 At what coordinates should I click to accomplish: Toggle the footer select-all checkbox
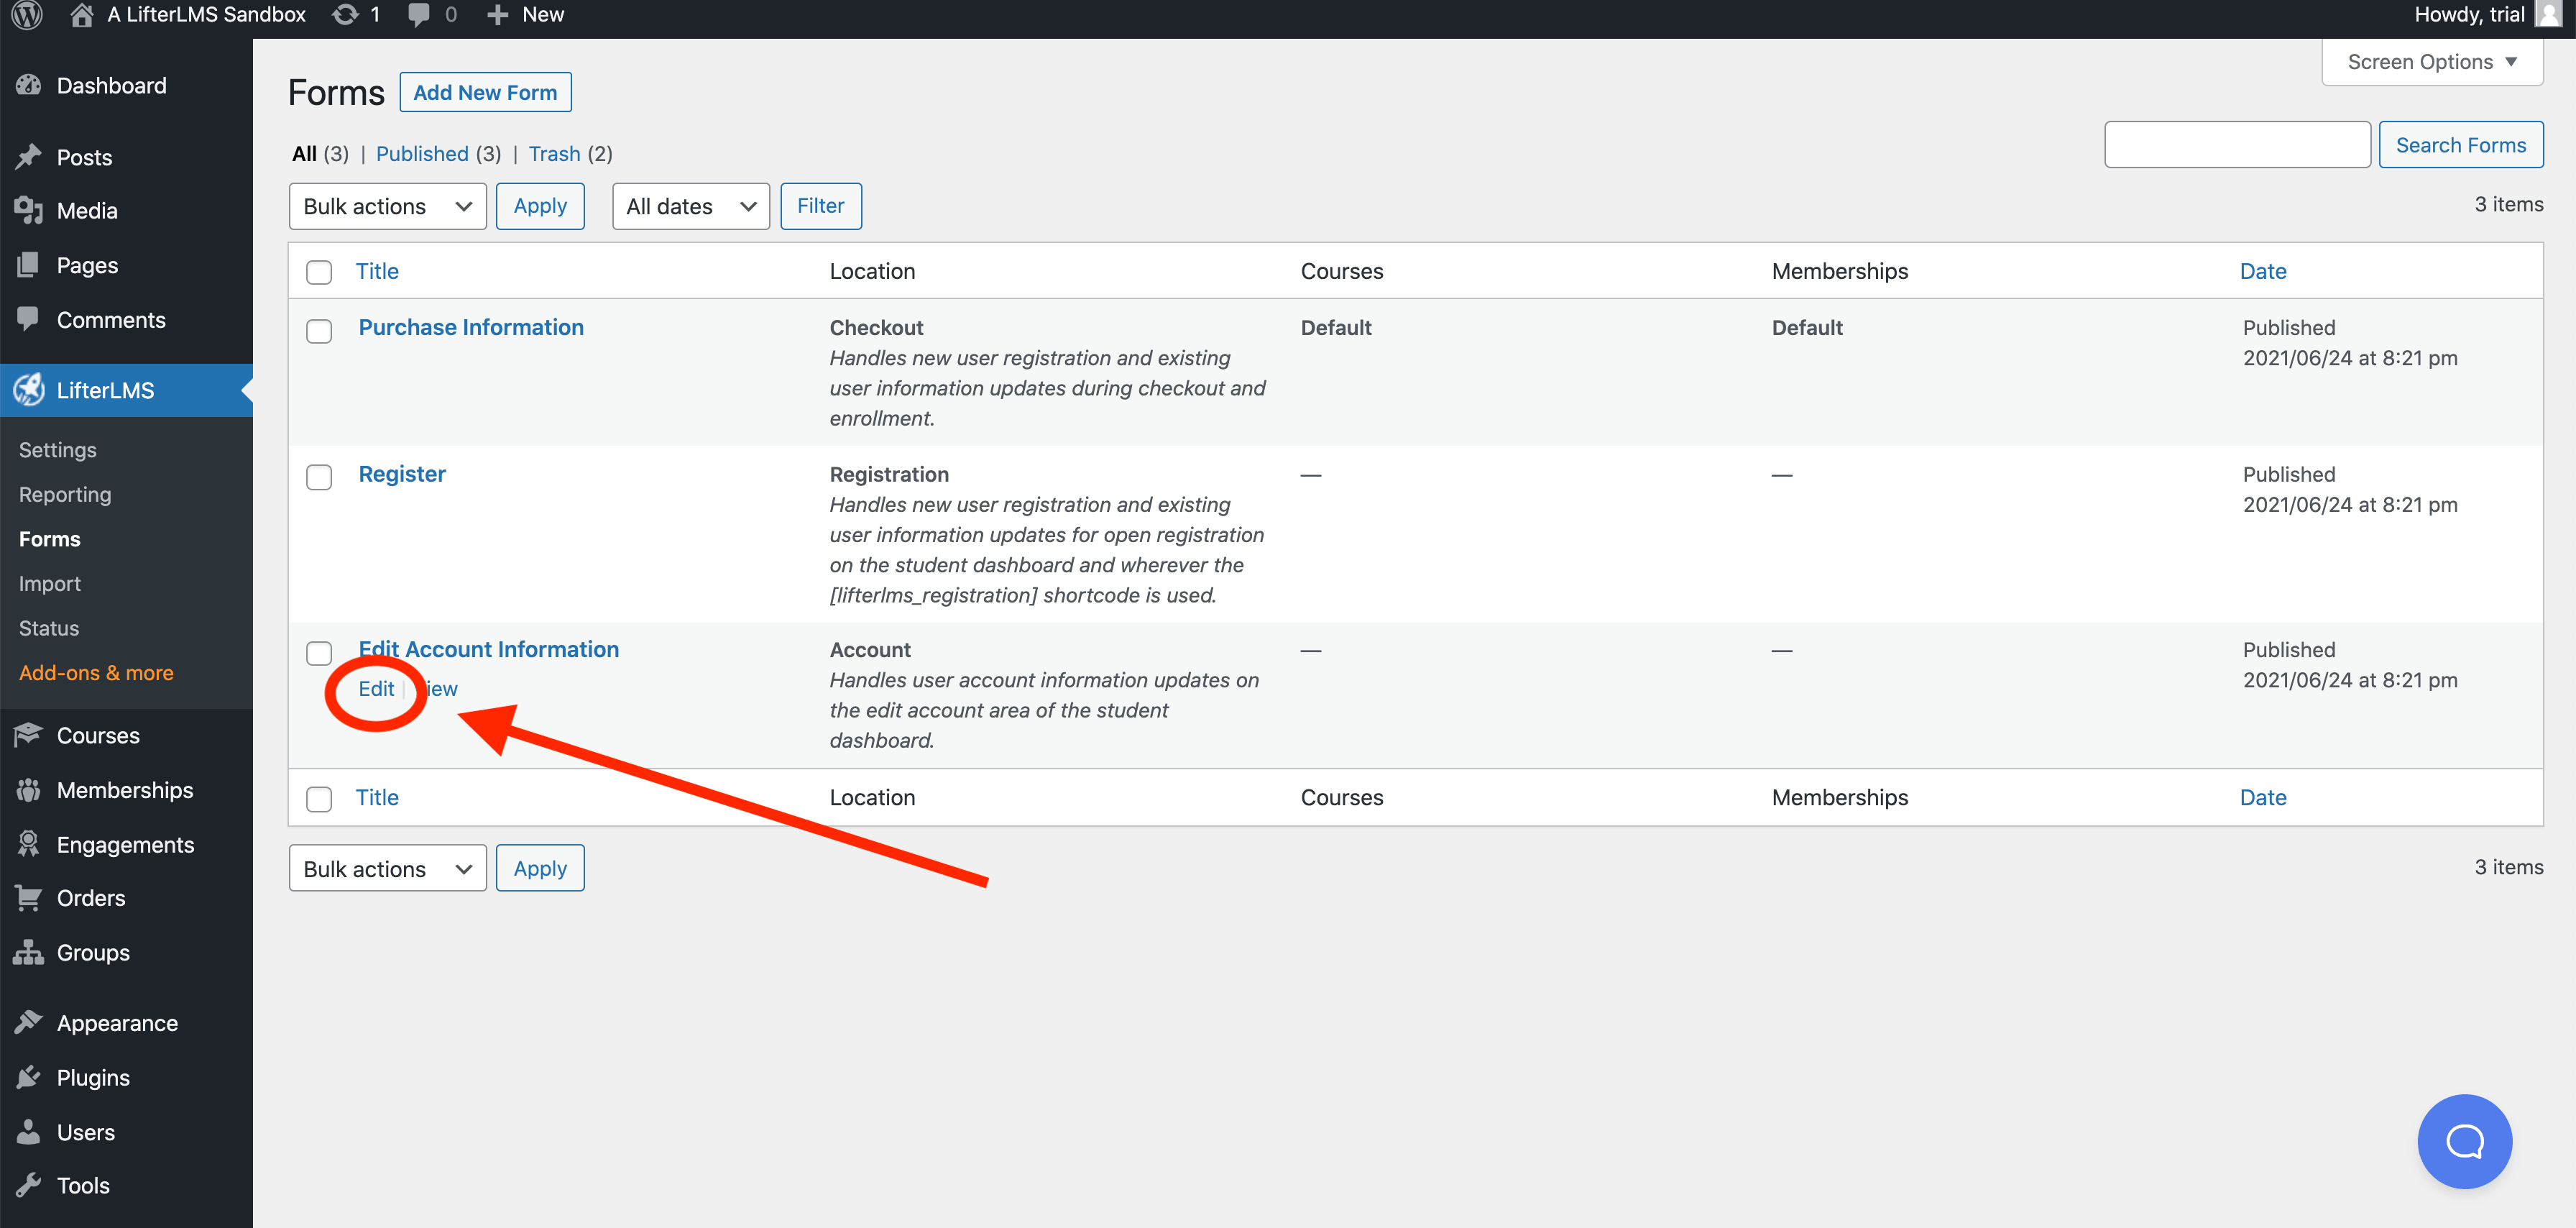(319, 799)
